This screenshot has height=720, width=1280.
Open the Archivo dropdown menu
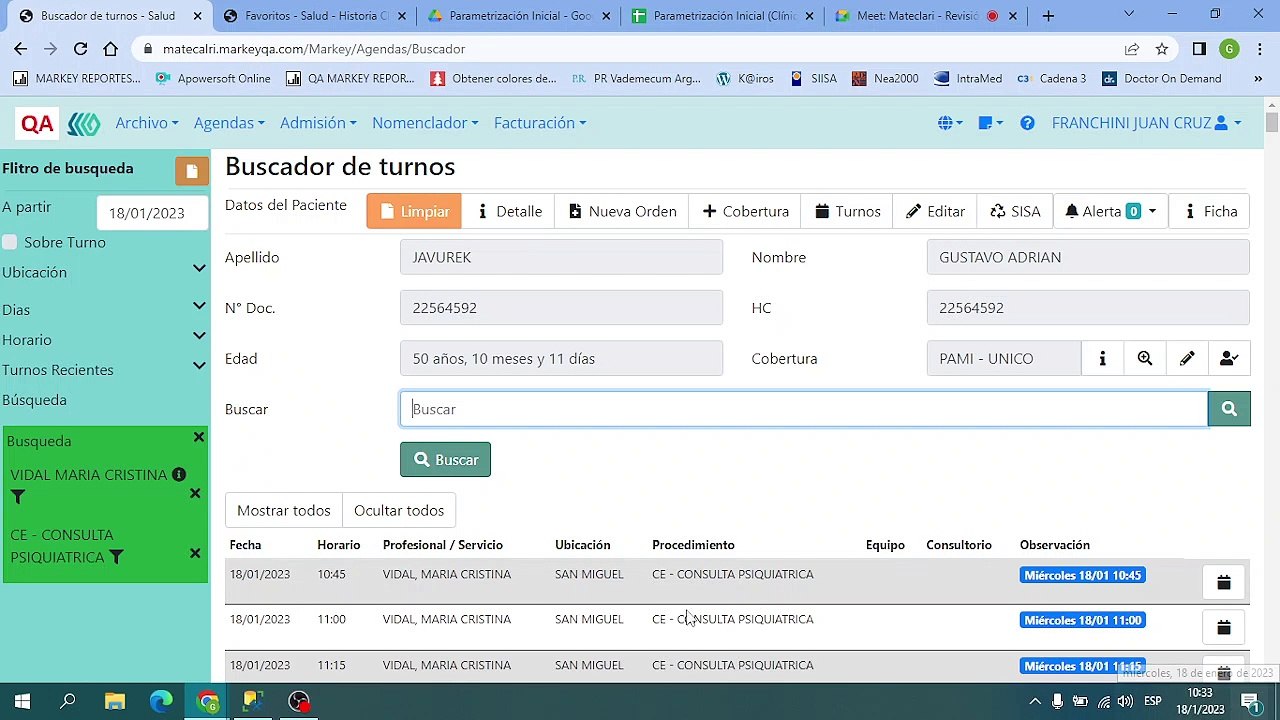point(147,123)
